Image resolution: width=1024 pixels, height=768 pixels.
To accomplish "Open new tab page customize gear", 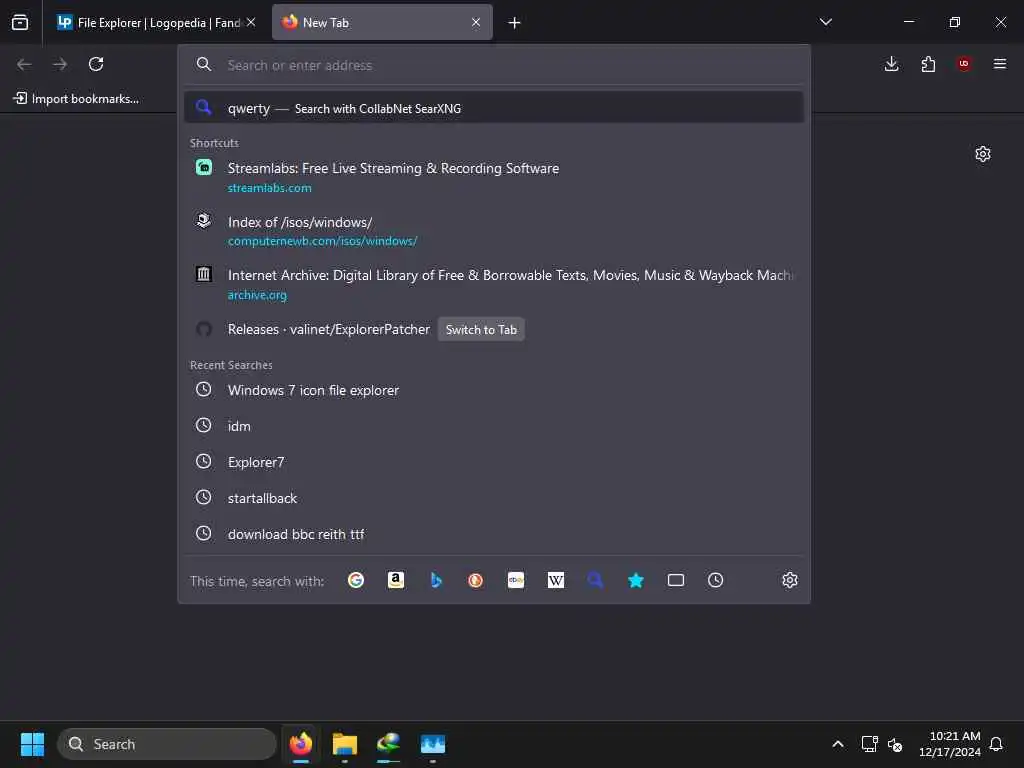I will pyautogui.click(x=983, y=154).
